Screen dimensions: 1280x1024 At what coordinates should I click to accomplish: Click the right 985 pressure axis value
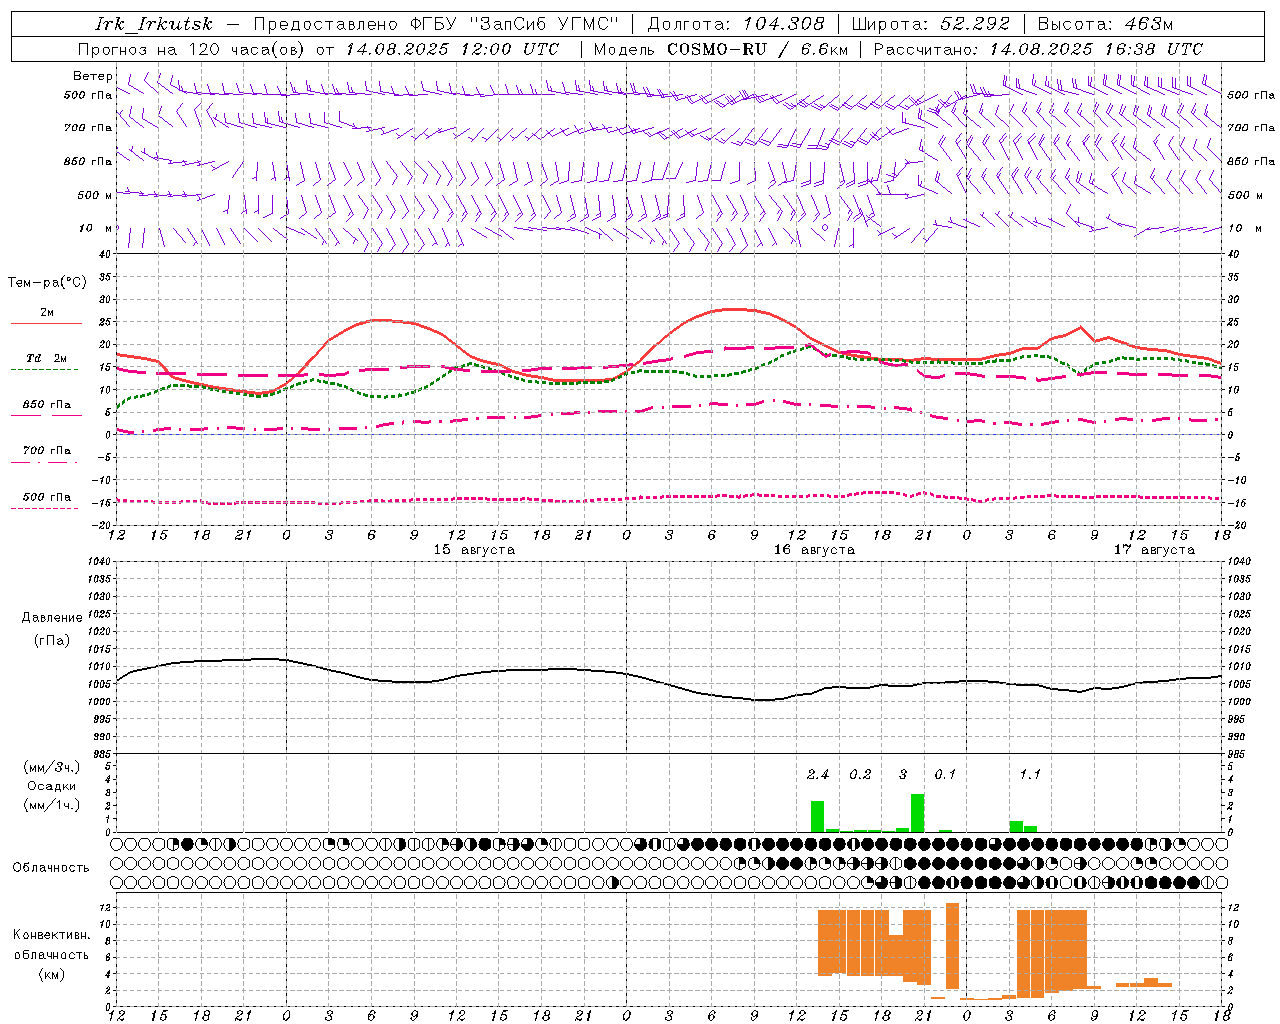tap(1238, 754)
